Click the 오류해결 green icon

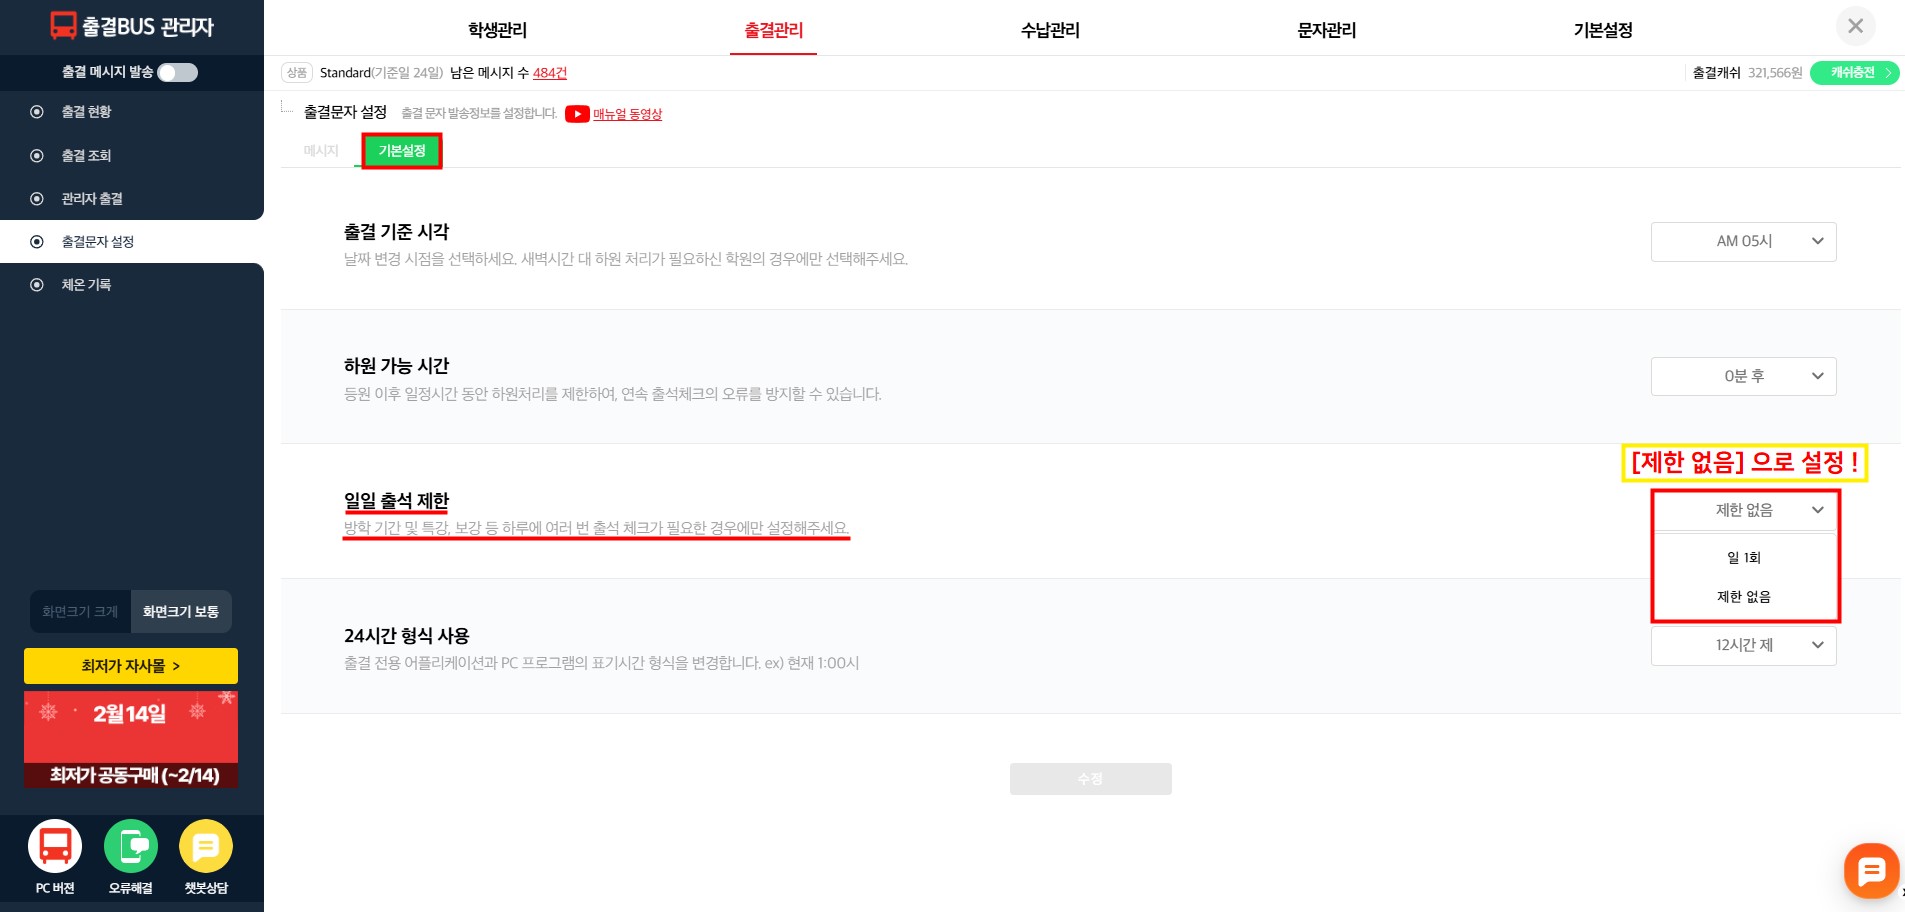click(x=131, y=846)
